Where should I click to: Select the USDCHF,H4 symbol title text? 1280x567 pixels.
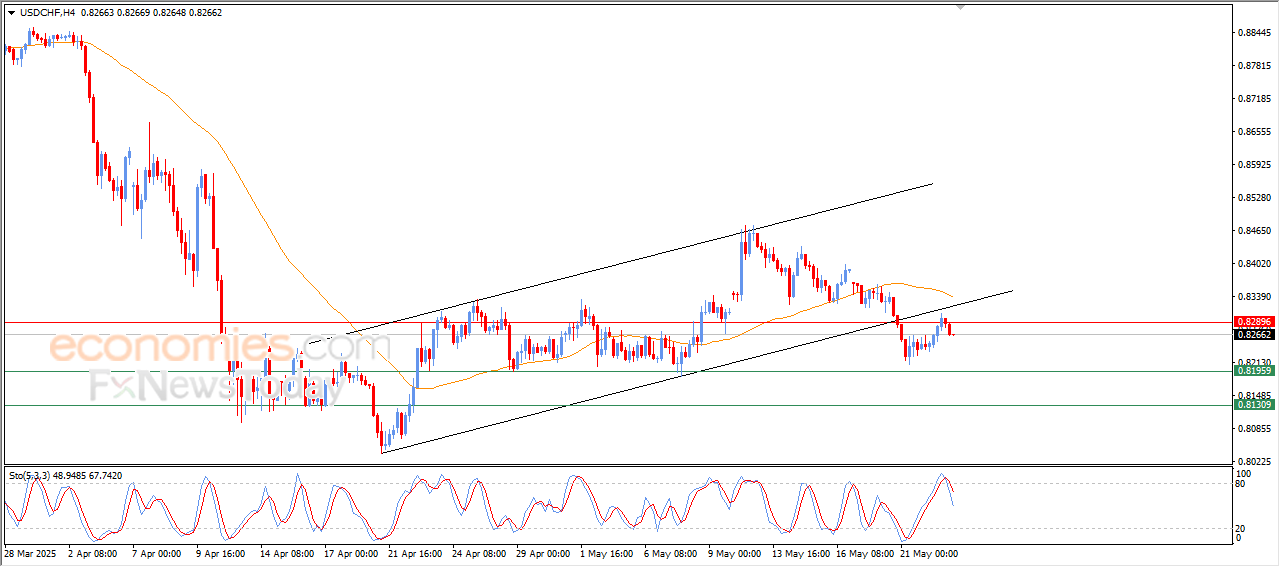46,12
